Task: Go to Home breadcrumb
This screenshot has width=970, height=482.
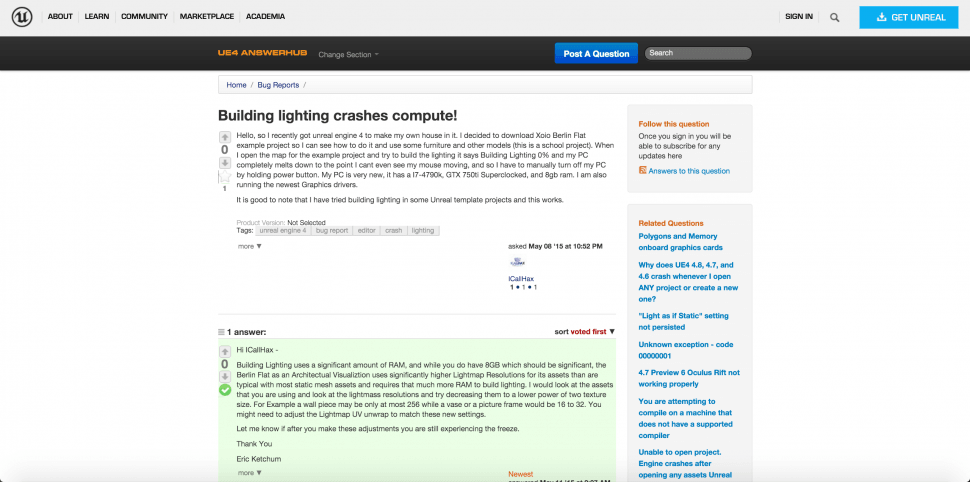Action: (236, 85)
